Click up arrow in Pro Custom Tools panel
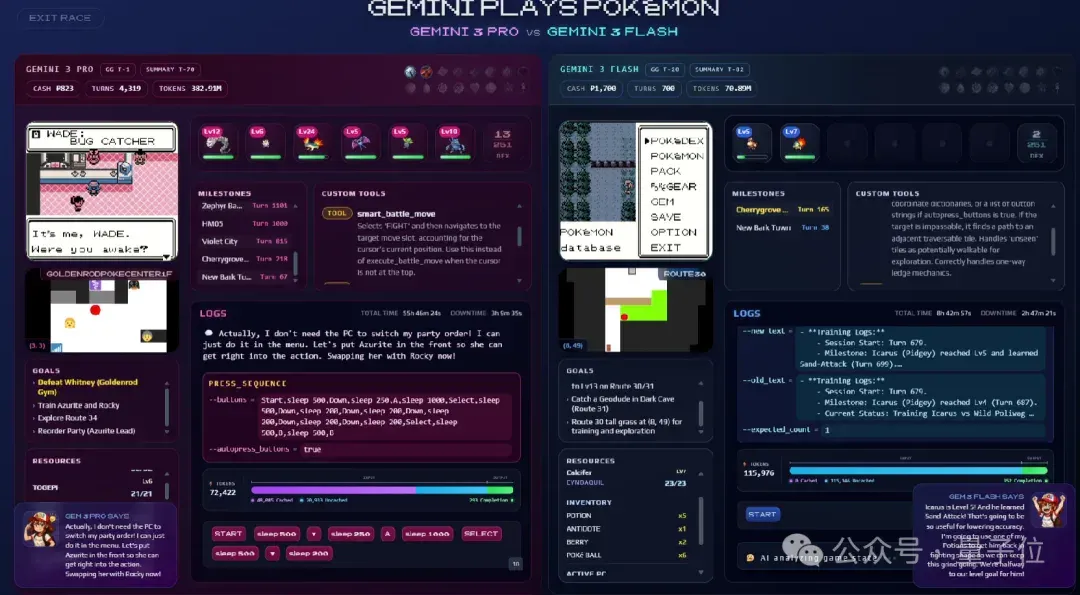This screenshot has height=595, width=1080. pos(519,206)
